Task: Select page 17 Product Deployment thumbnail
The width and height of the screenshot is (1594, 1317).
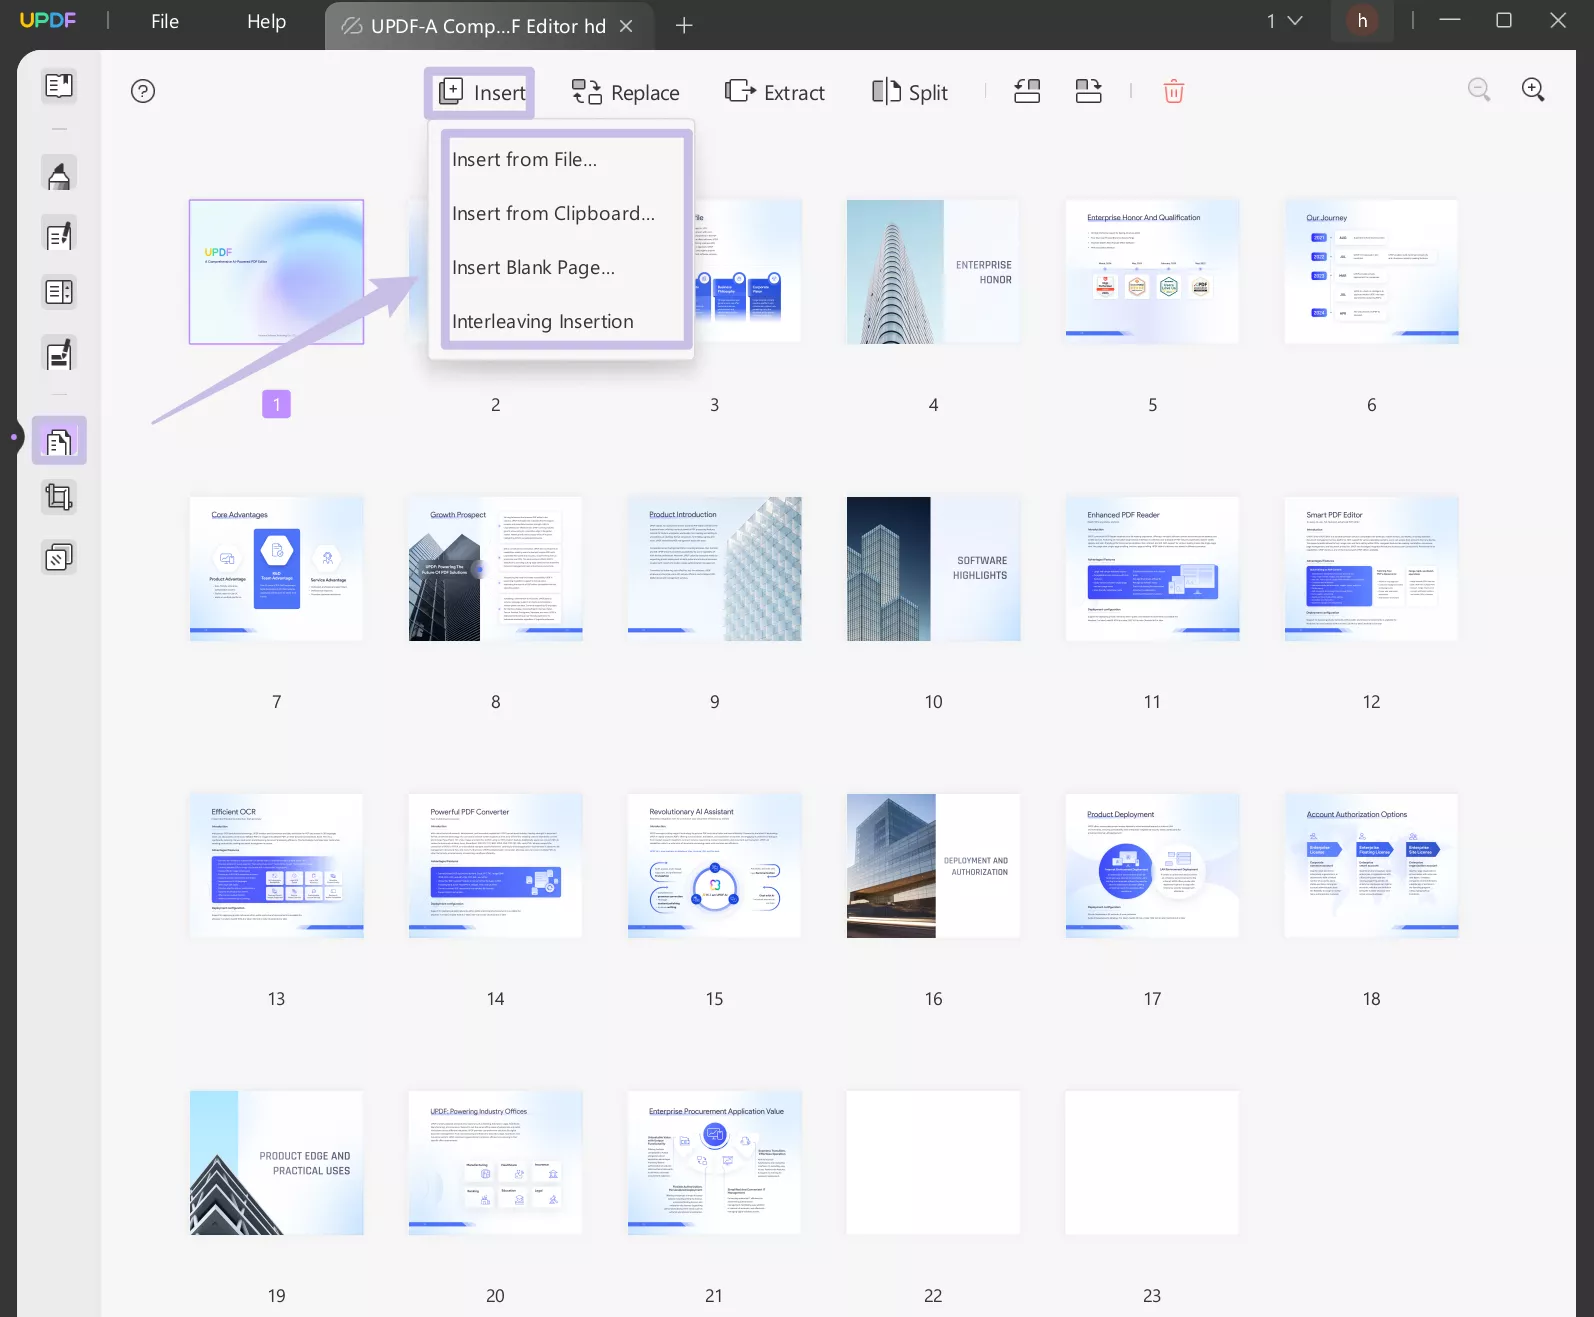Action: [x=1152, y=866]
